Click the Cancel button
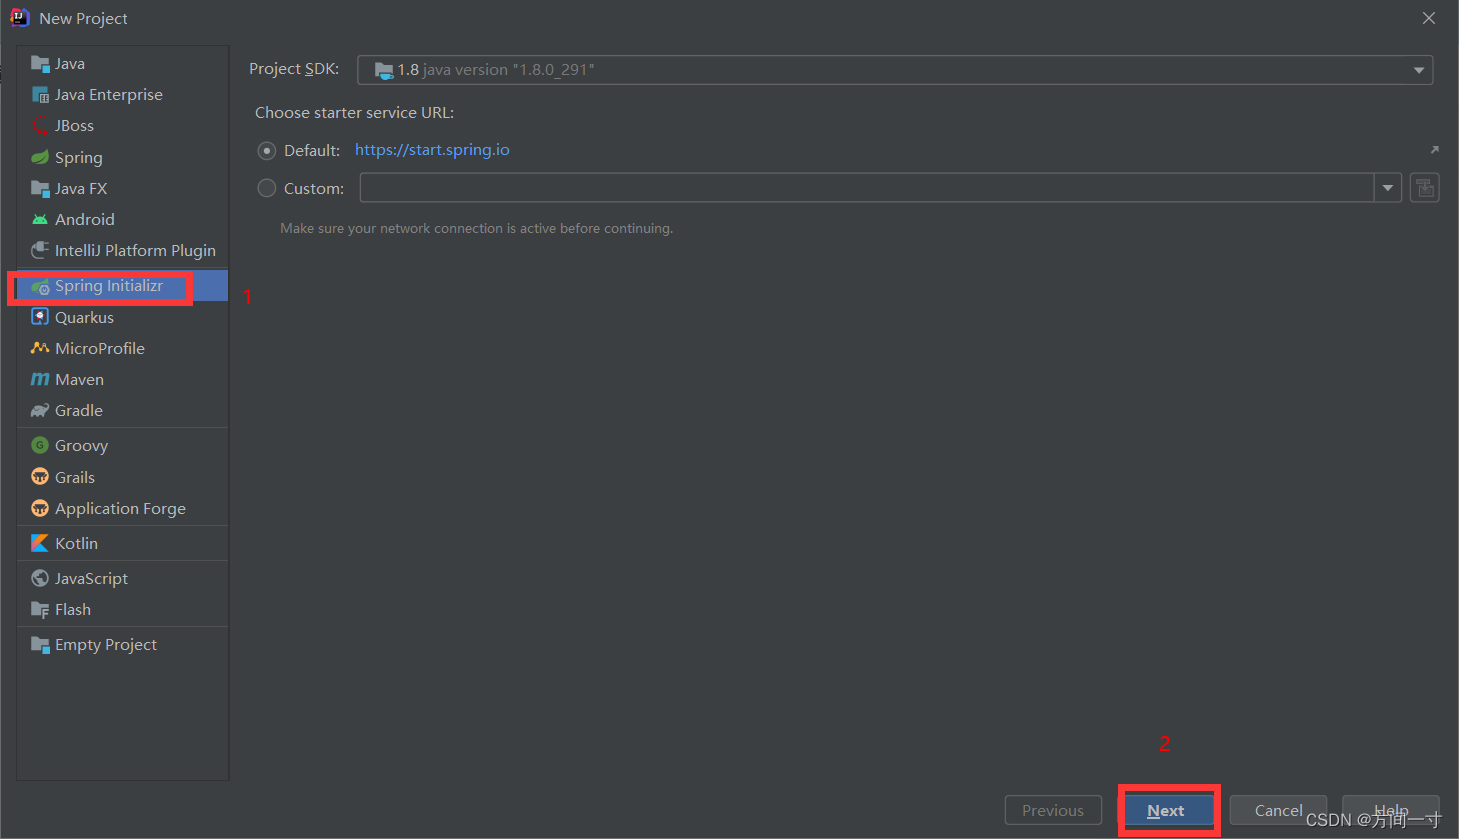This screenshot has width=1459, height=839. tap(1278, 811)
